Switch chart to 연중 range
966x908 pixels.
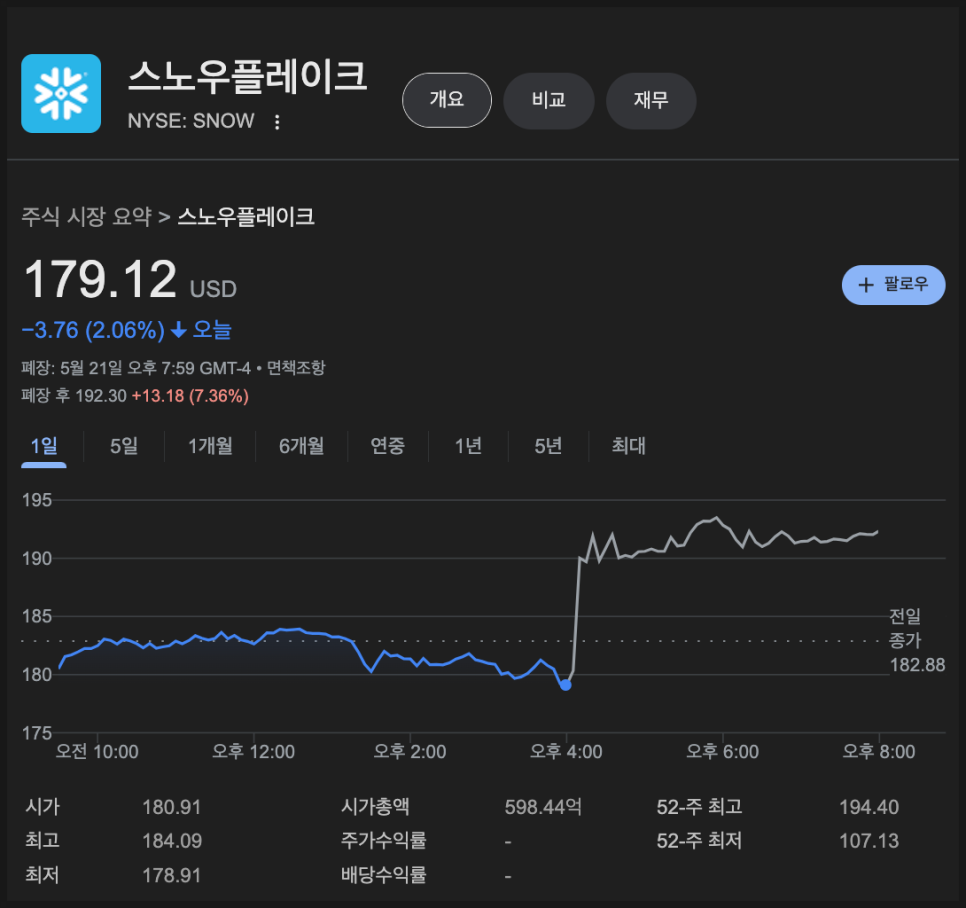click(x=388, y=446)
